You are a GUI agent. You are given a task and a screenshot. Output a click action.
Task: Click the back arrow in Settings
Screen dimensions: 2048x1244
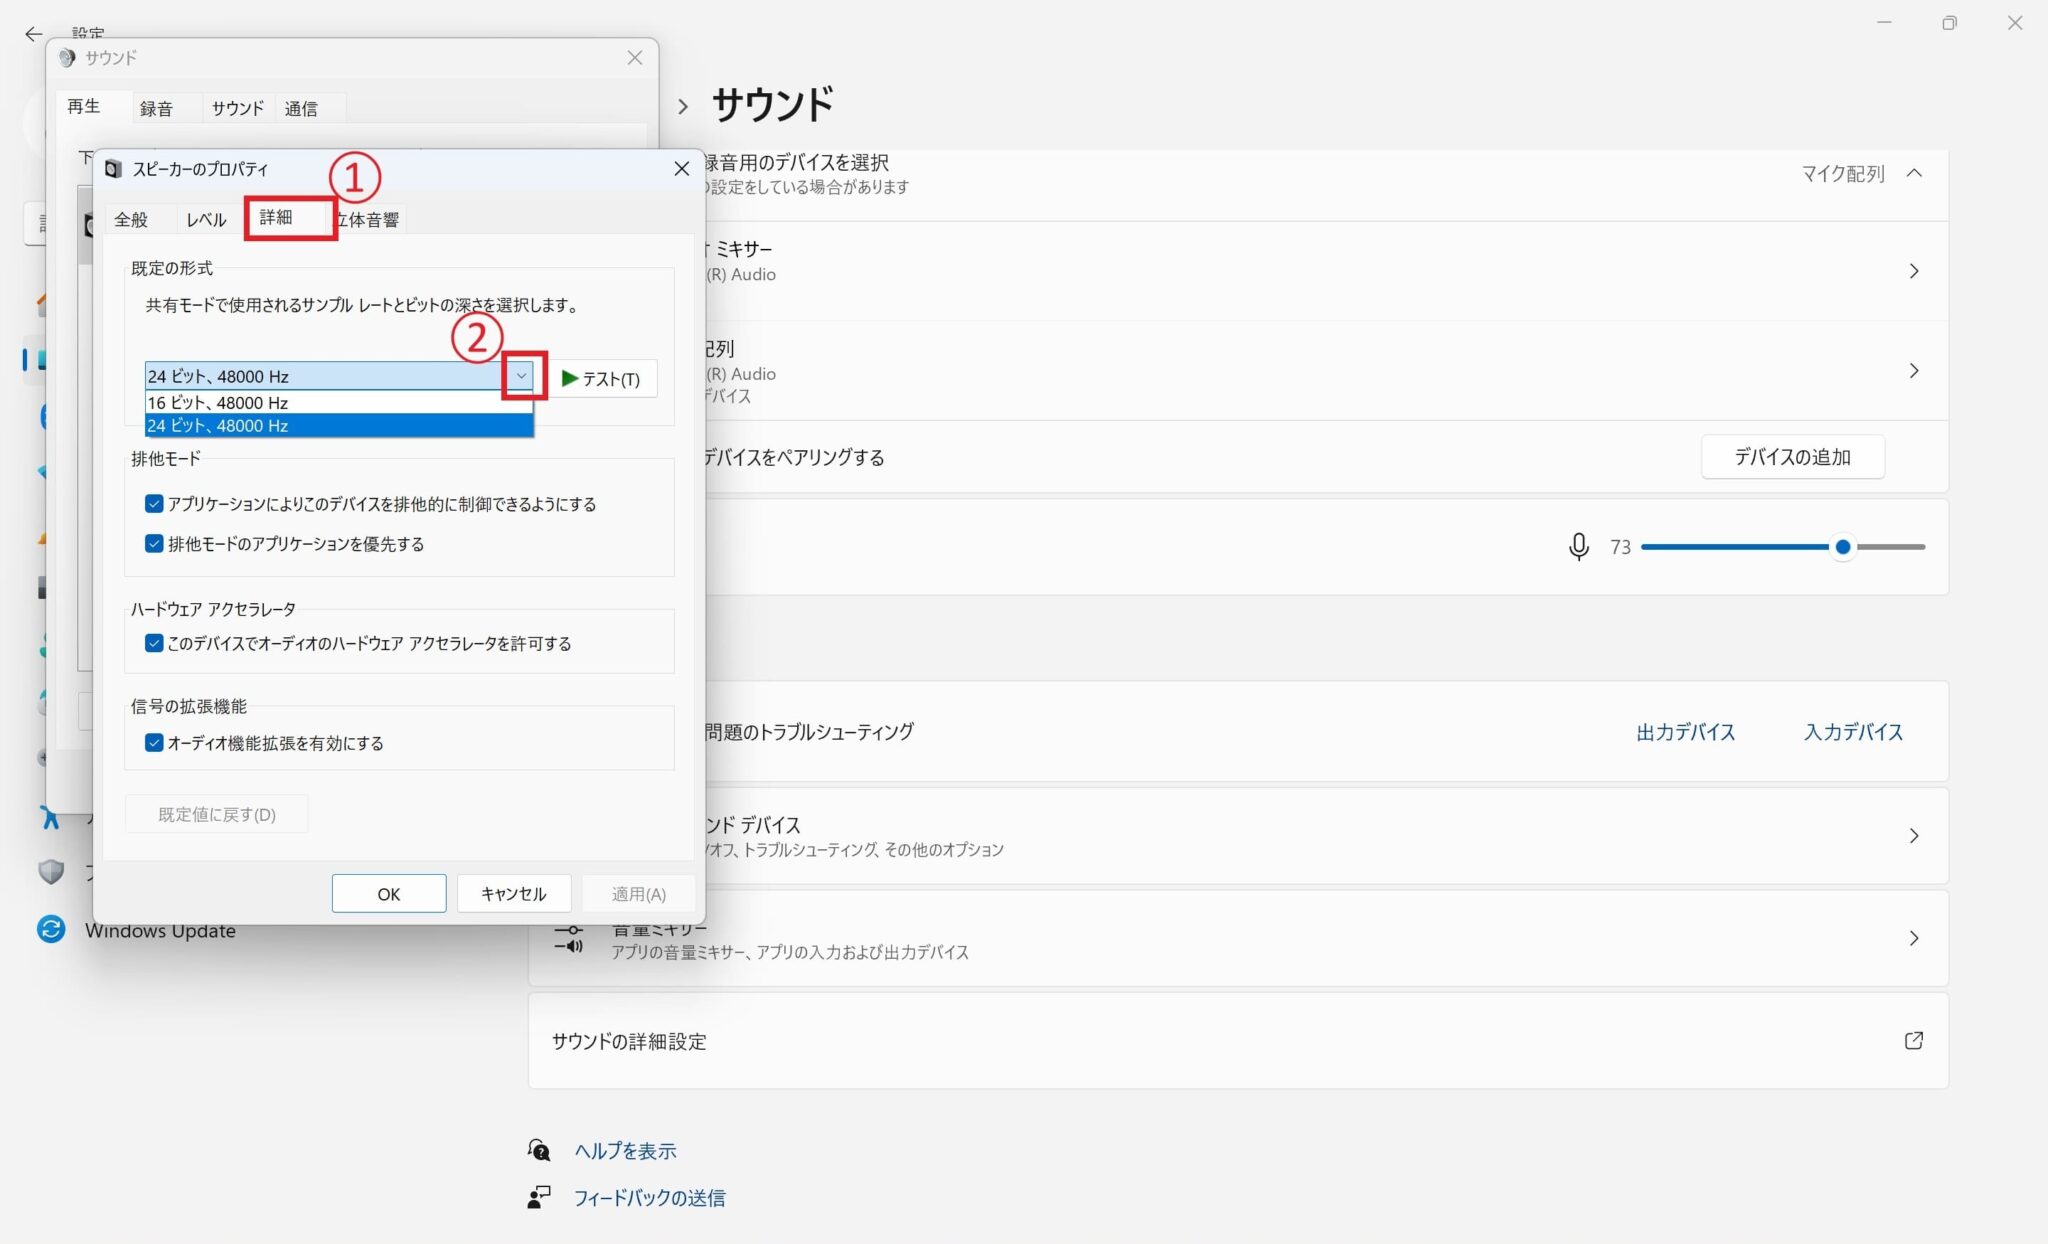(33, 34)
